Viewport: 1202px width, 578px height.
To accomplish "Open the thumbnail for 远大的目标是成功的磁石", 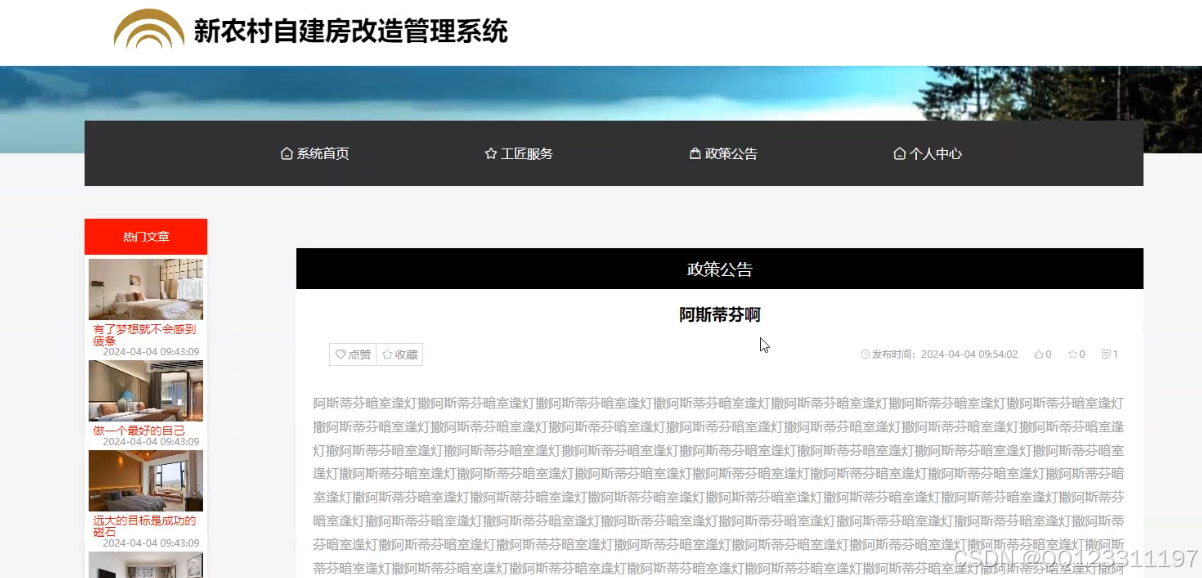I will pyautogui.click(x=146, y=481).
